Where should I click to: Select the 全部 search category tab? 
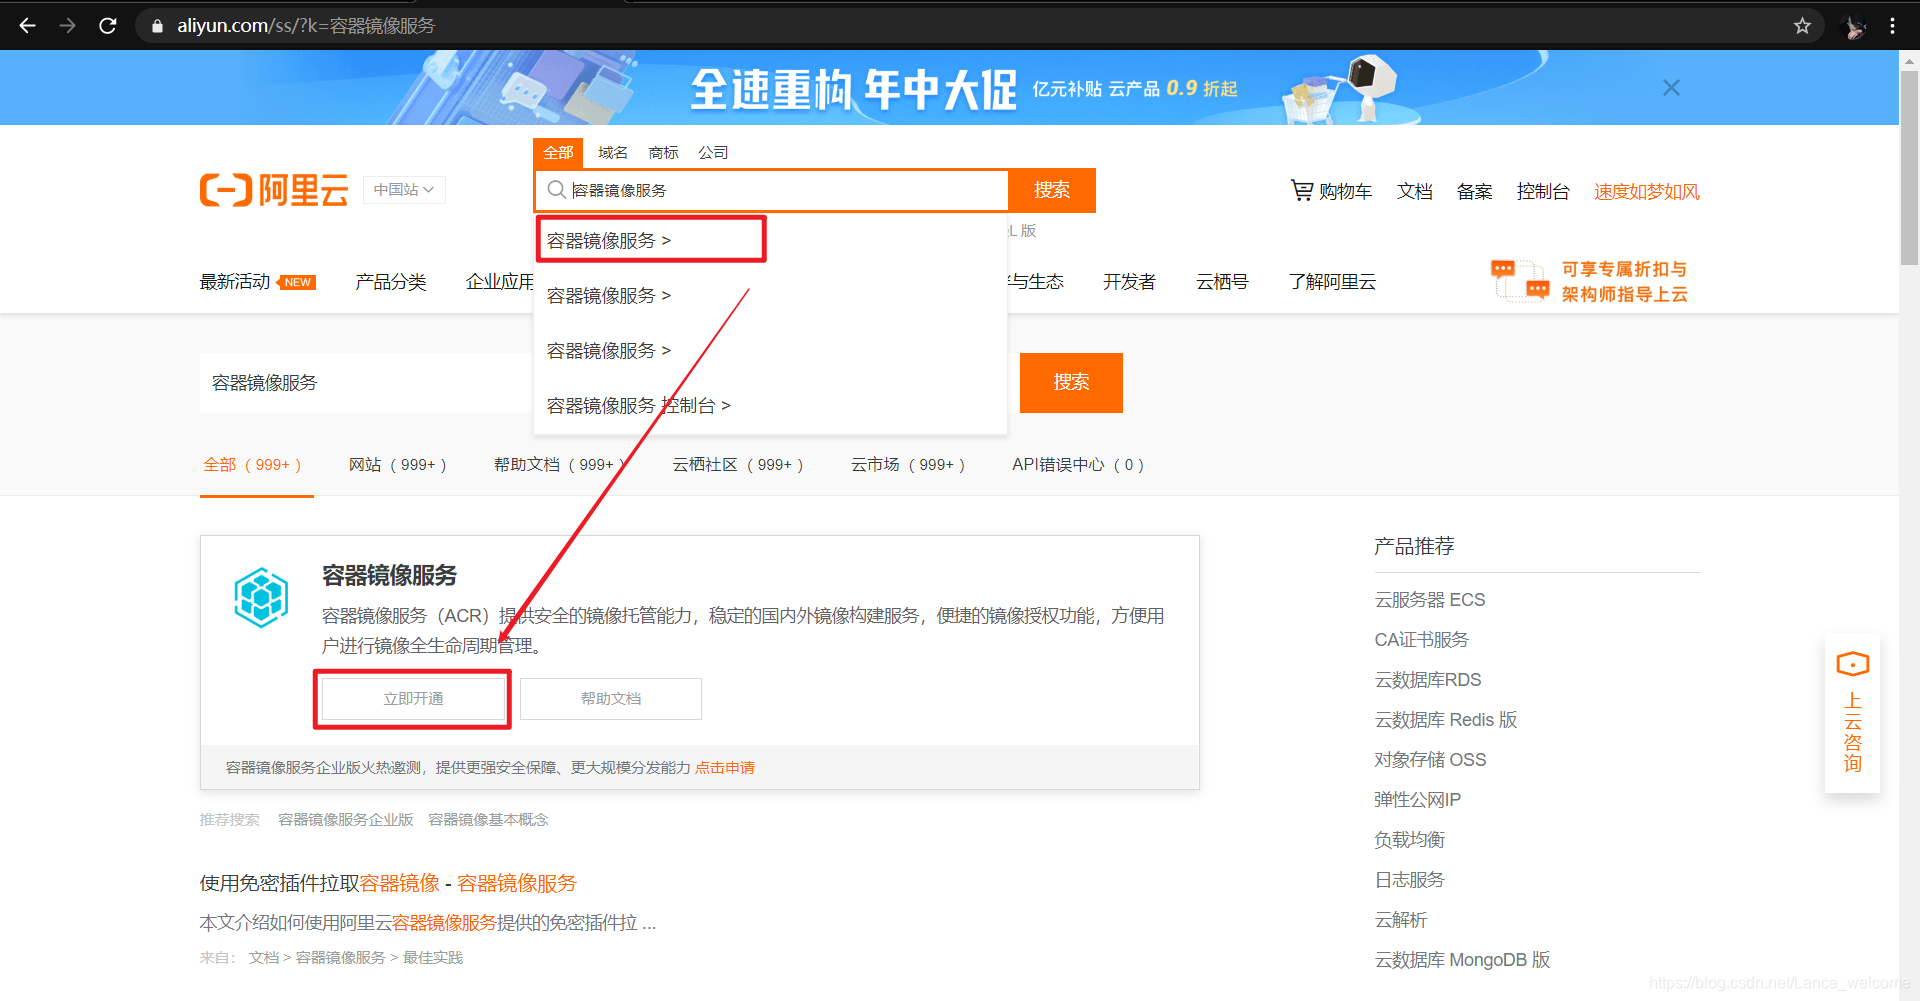[558, 153]
